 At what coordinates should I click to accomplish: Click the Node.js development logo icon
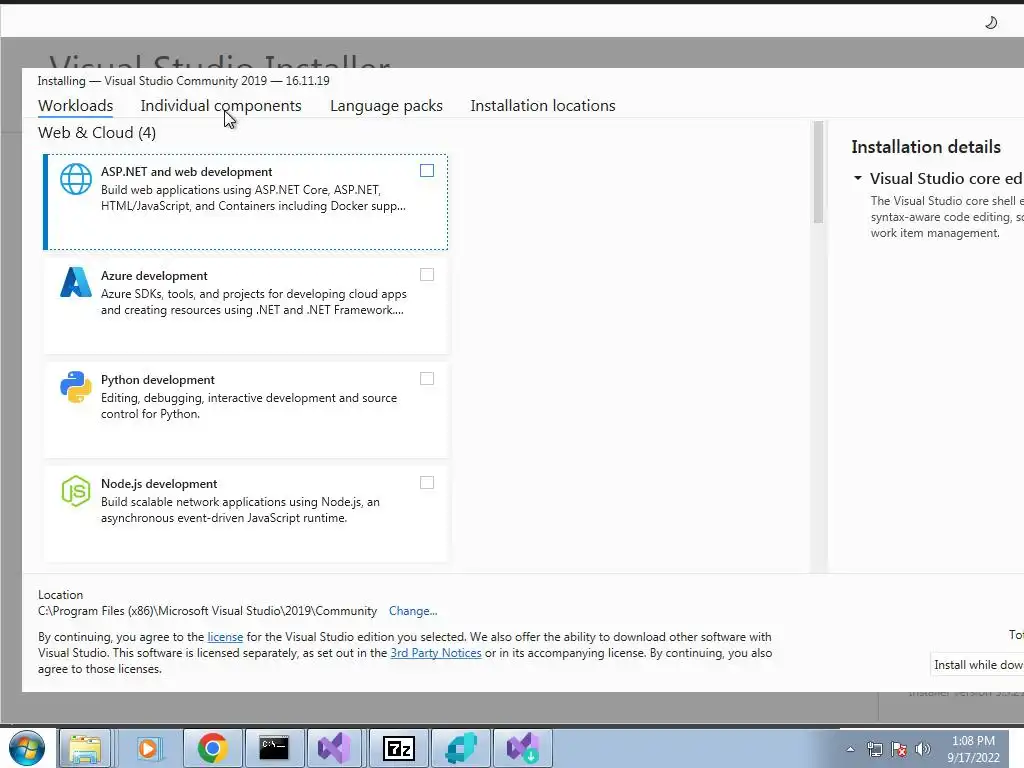[x=76, y=490]
